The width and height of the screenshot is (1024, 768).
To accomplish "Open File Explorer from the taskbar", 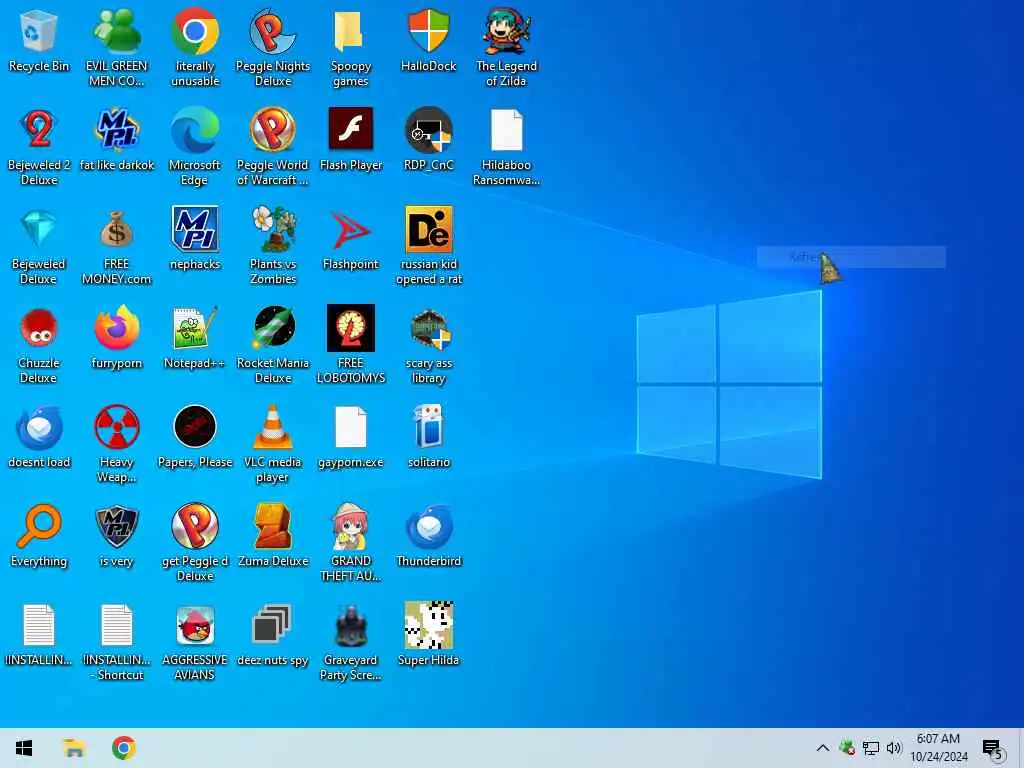I will pos(74,748).
